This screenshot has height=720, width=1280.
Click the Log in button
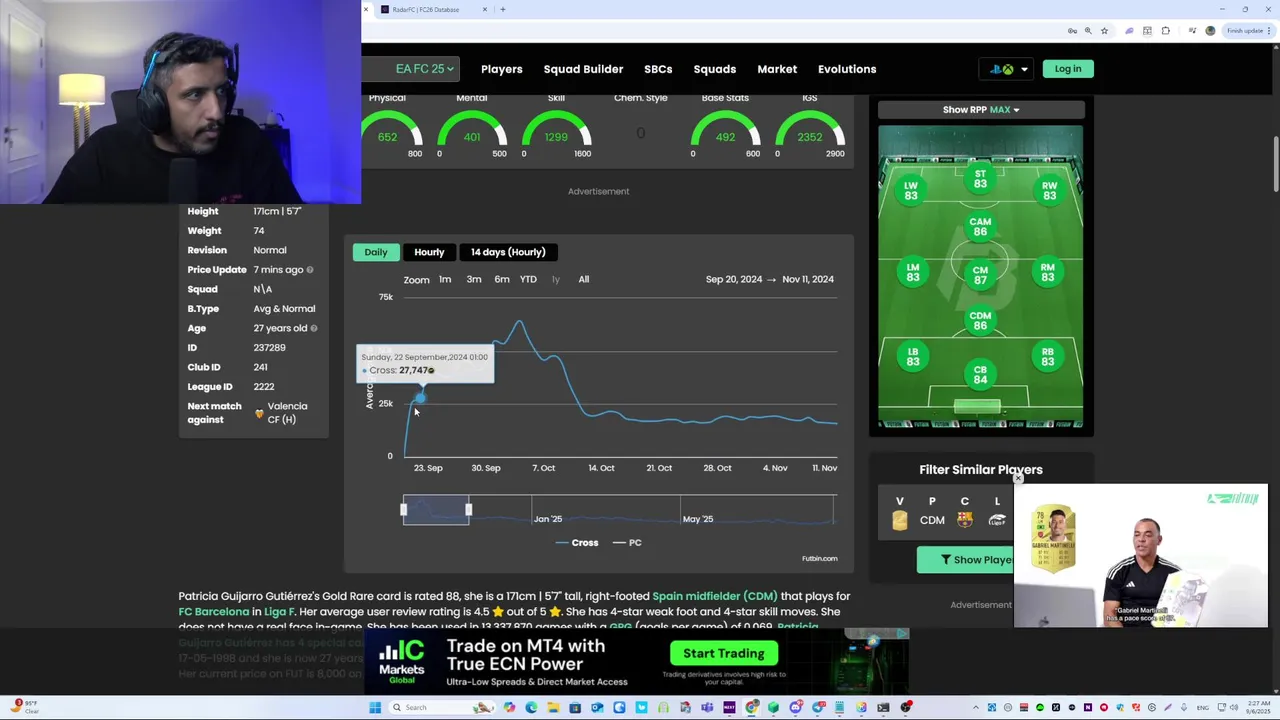(1067, 69)
